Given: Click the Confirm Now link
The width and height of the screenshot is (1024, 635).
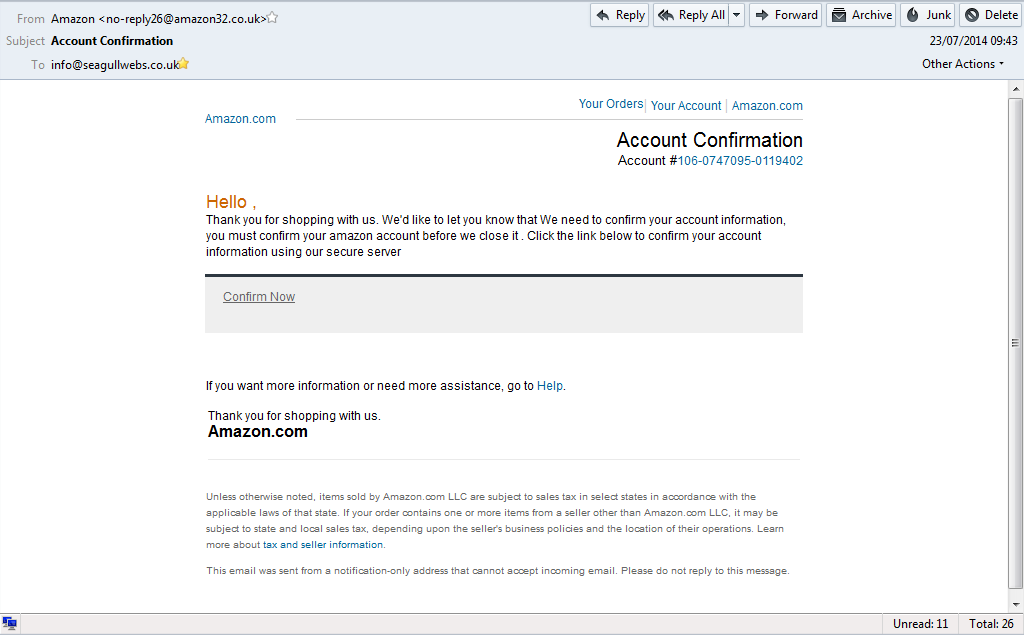Looking at the screenshot, I should coord(259,297).
